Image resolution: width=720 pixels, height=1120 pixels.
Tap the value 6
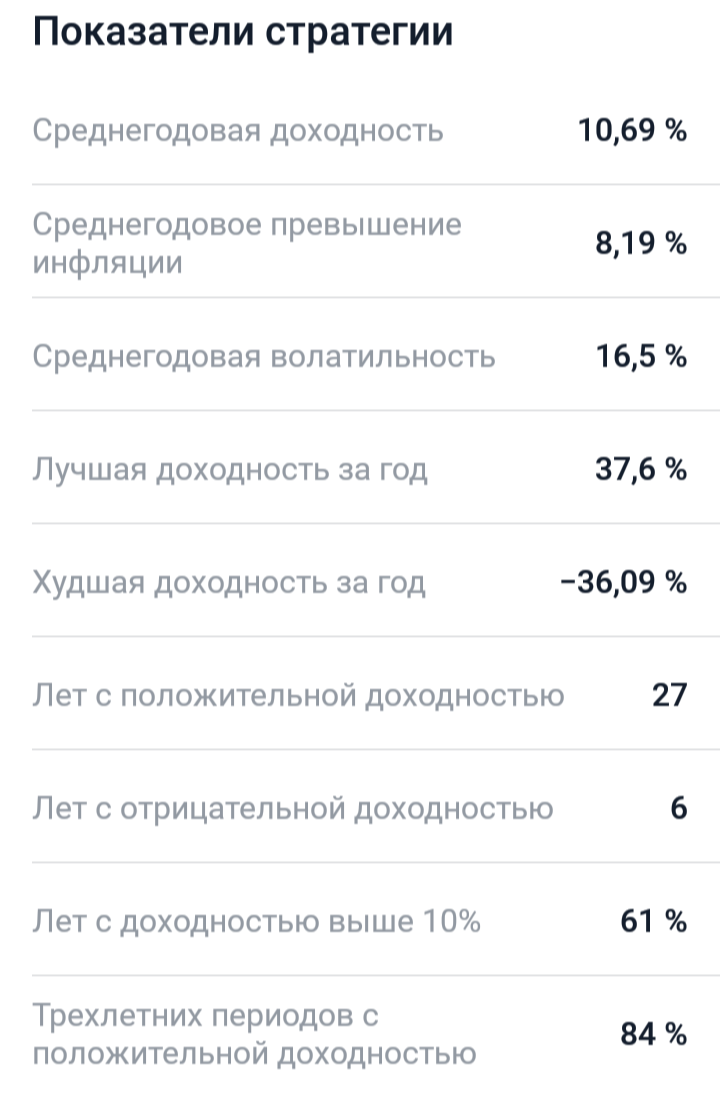[x=679, y=809]
